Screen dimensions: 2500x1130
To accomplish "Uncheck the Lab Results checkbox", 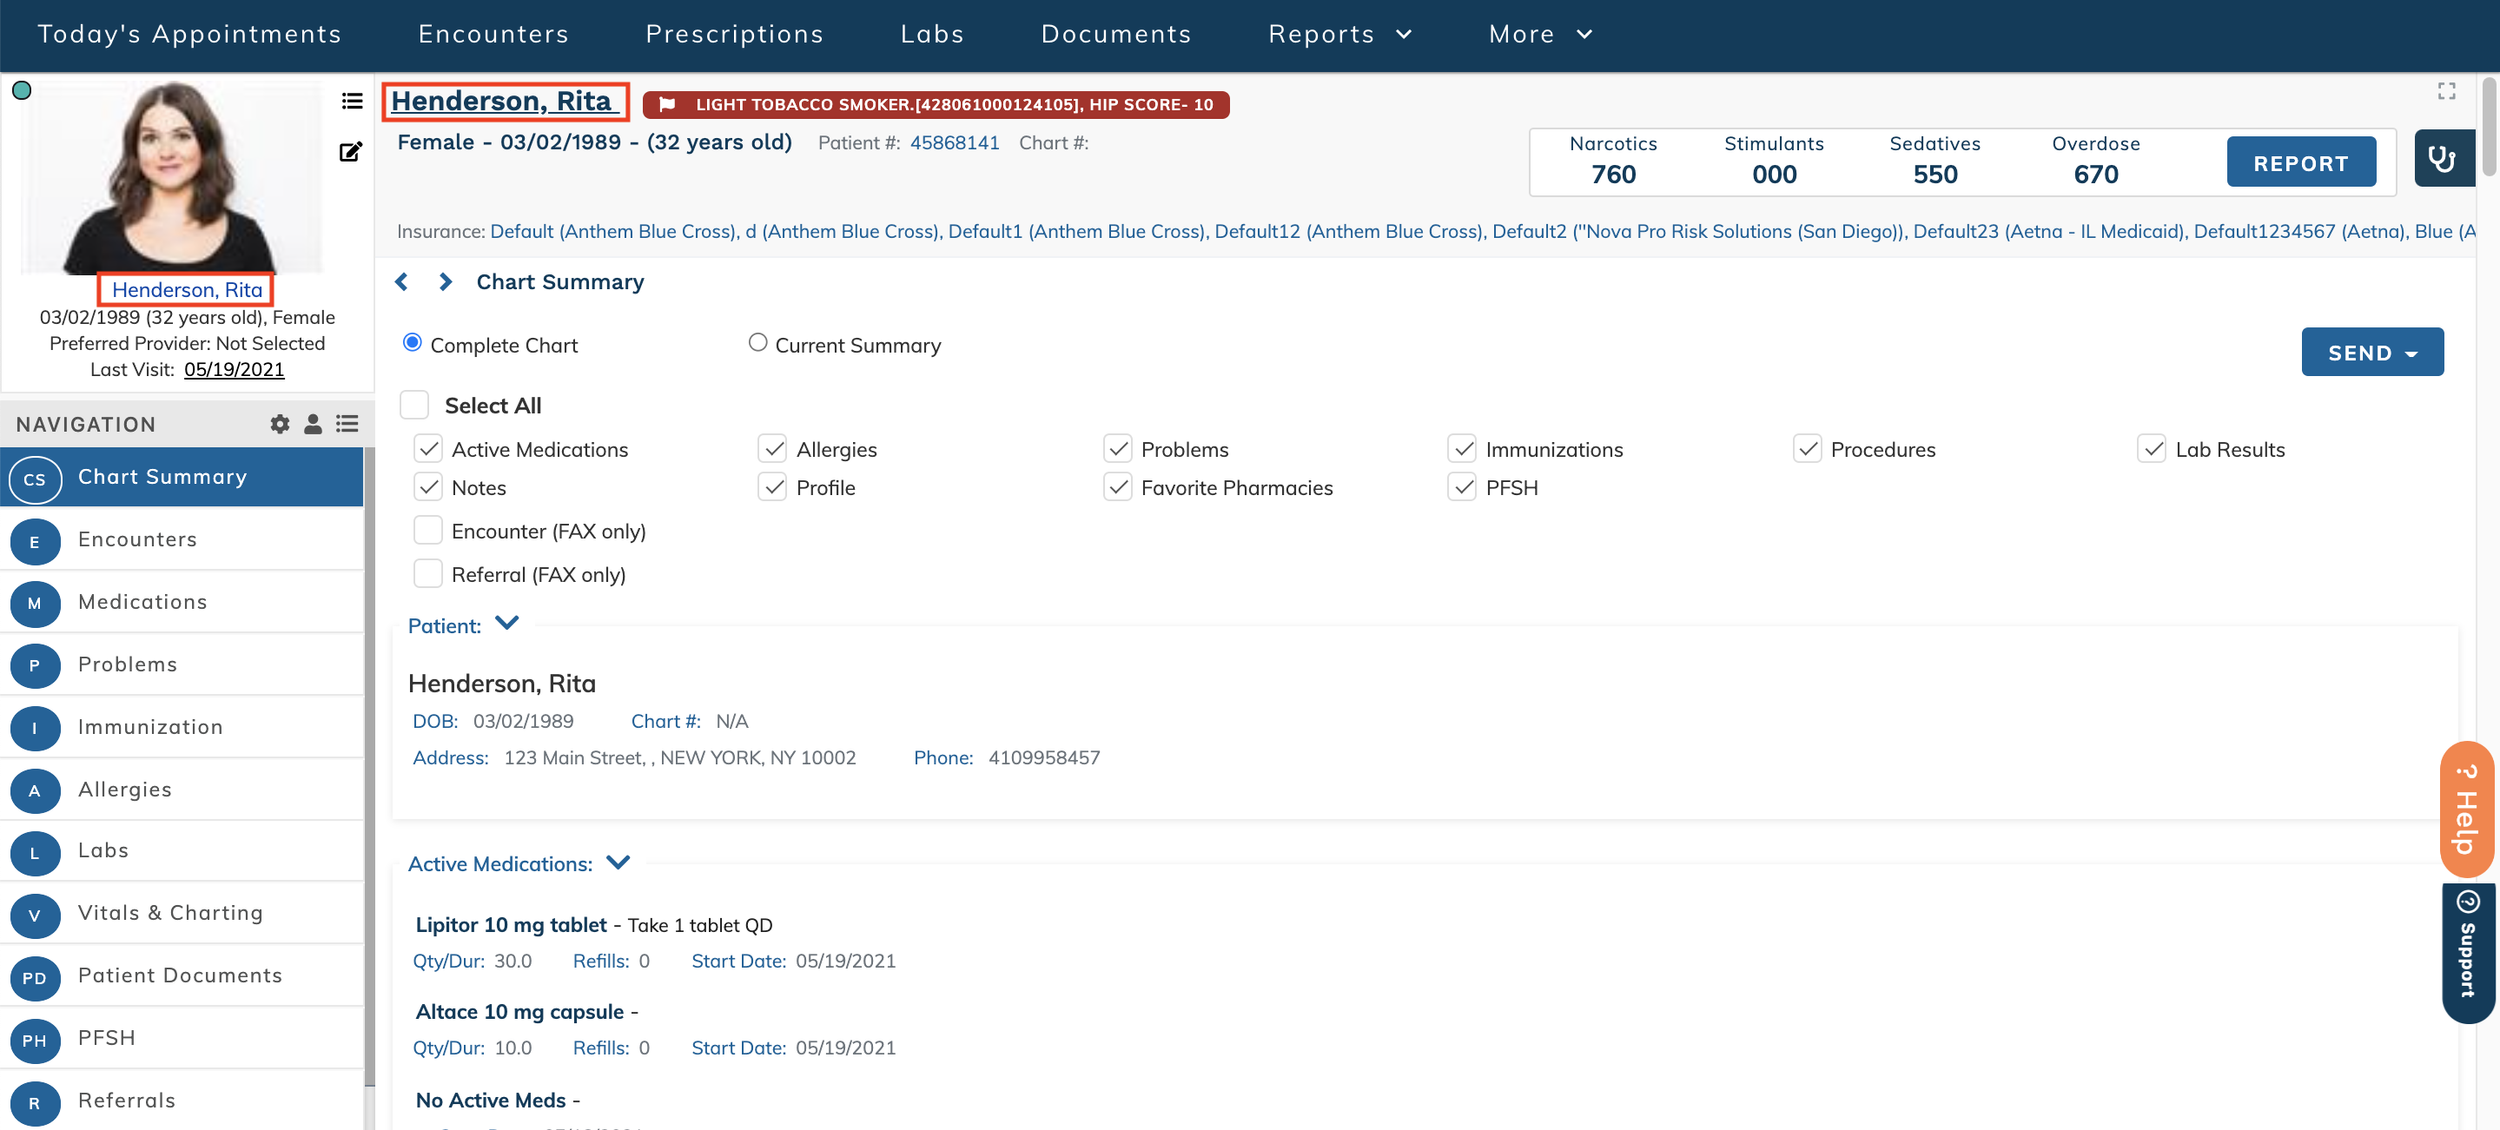I will click(2152, 449).
